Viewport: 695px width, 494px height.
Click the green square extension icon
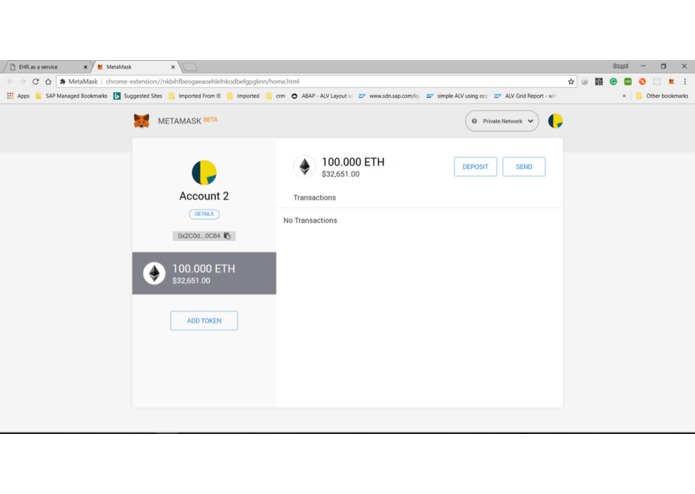[628, 82]
